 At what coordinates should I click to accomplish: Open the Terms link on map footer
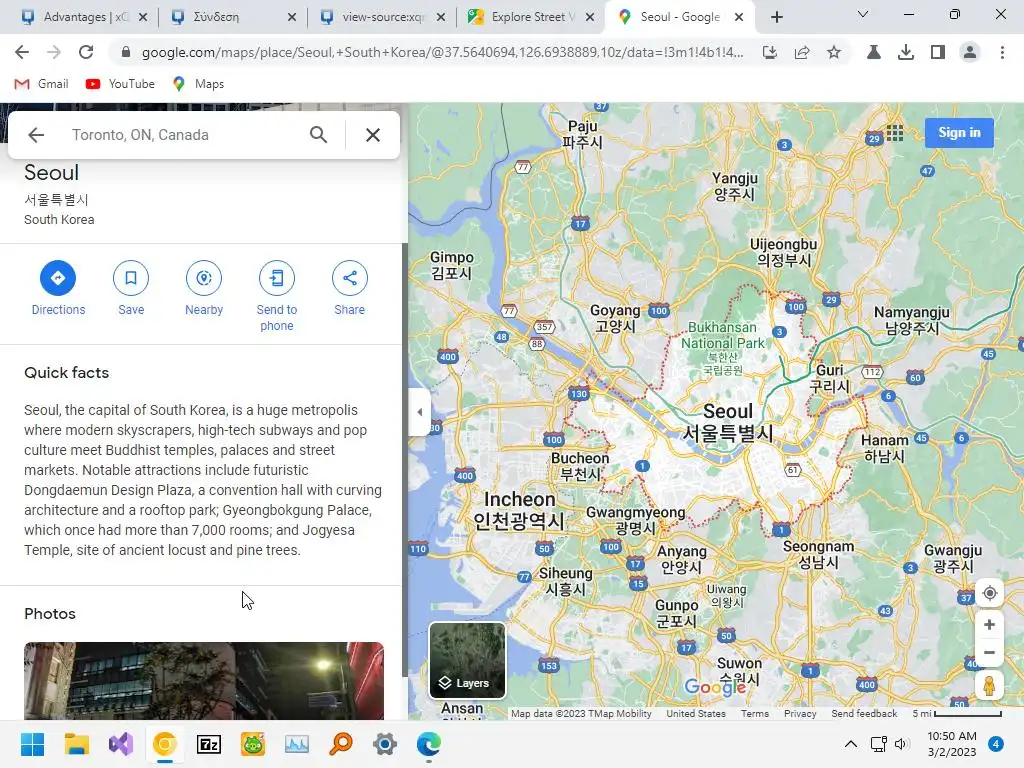pos(754,714)
